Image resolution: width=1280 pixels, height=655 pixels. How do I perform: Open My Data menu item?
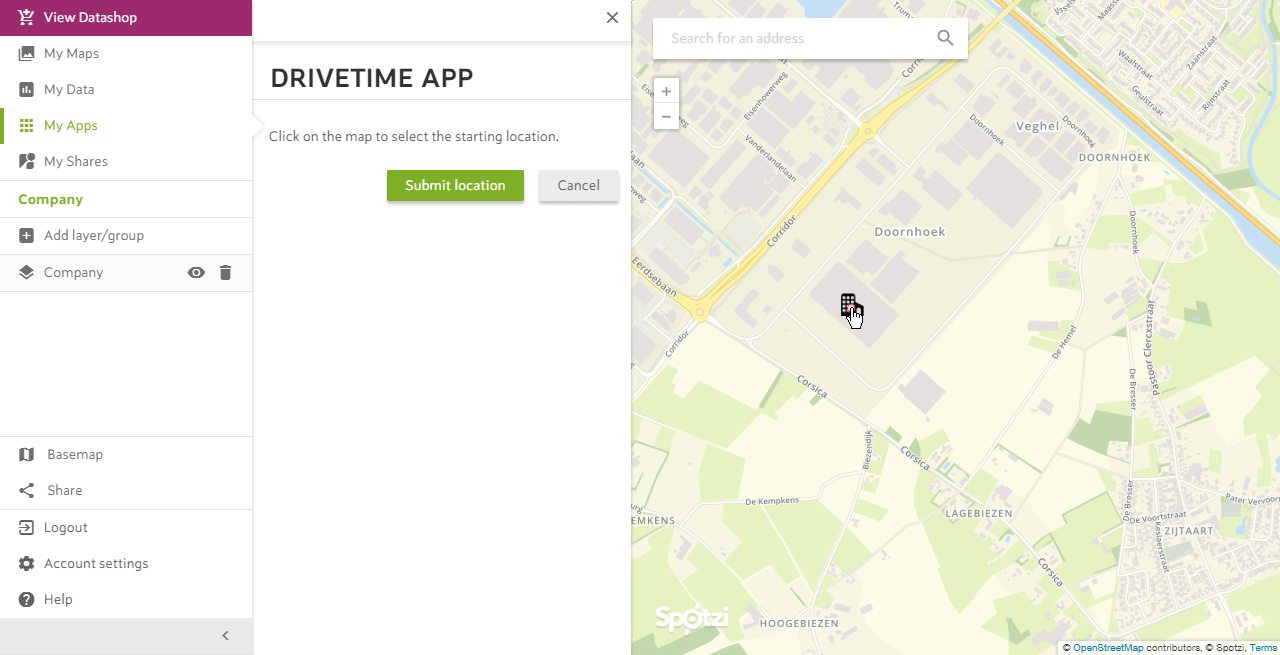click(x=126, y=90)
